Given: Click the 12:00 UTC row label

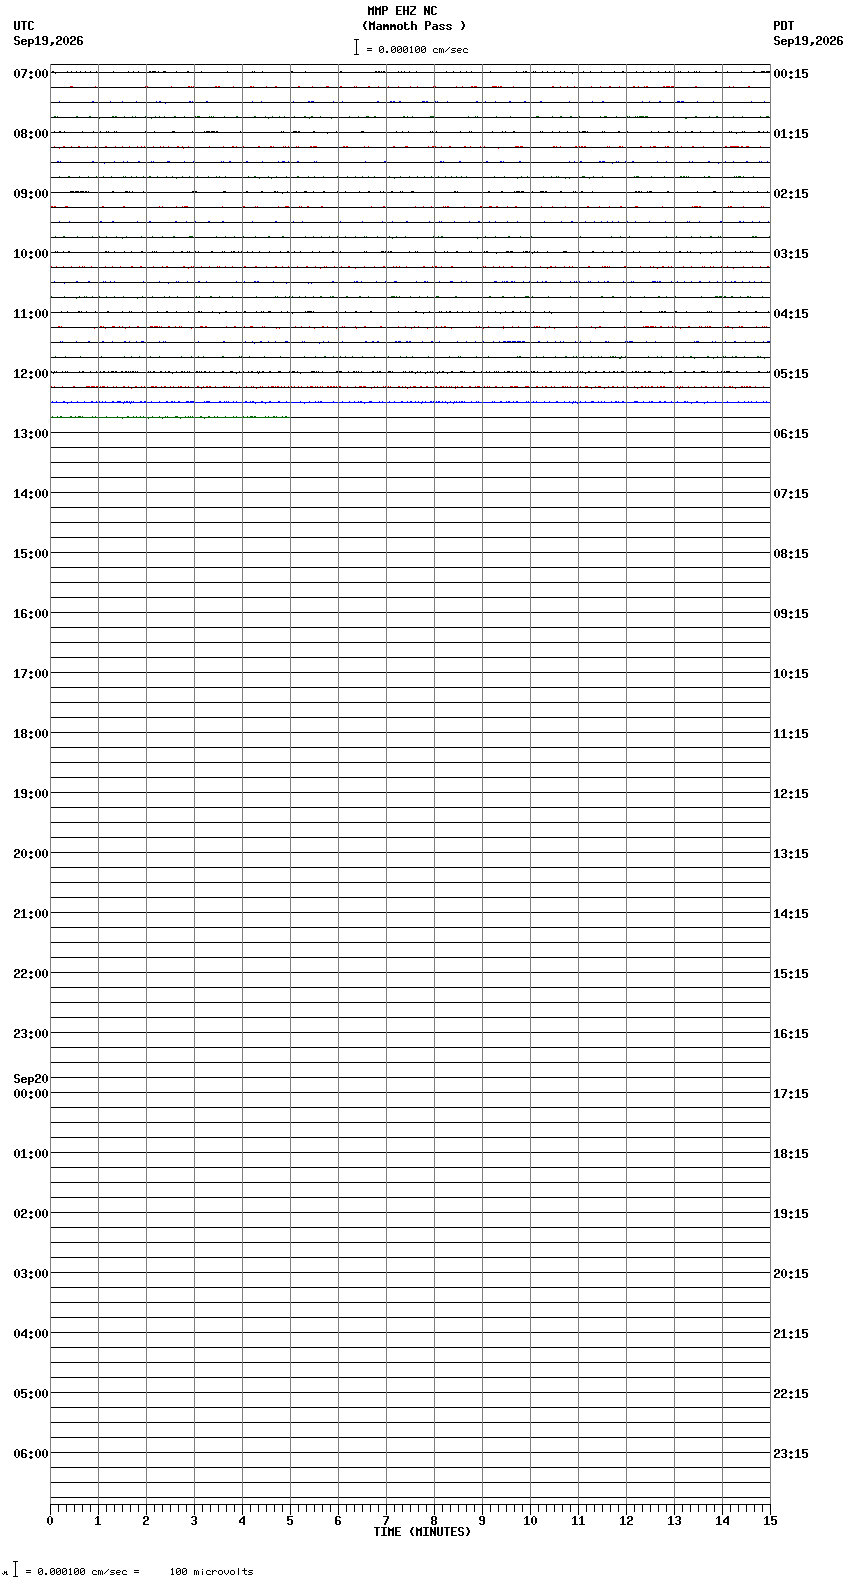Looking at the screenshot, I should point(31,374).
